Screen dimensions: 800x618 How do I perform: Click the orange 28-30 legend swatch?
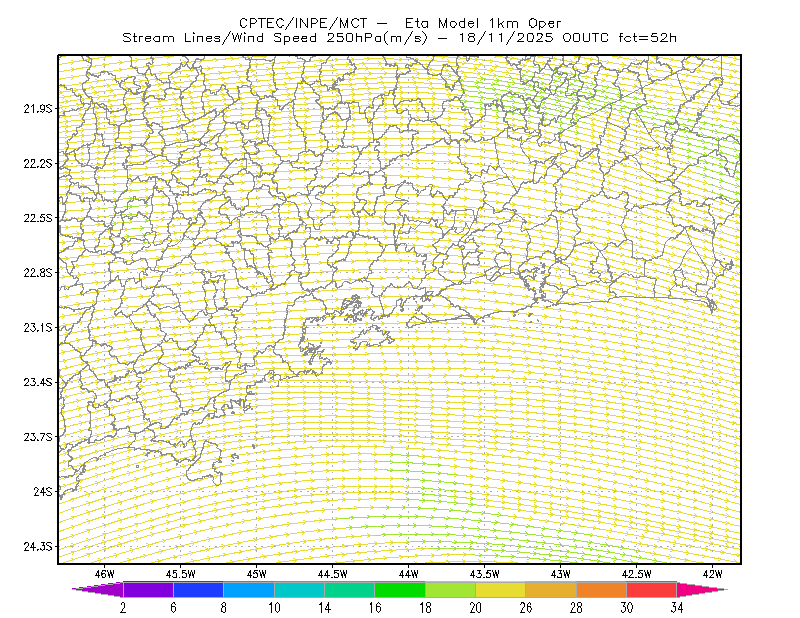point(602,589)
